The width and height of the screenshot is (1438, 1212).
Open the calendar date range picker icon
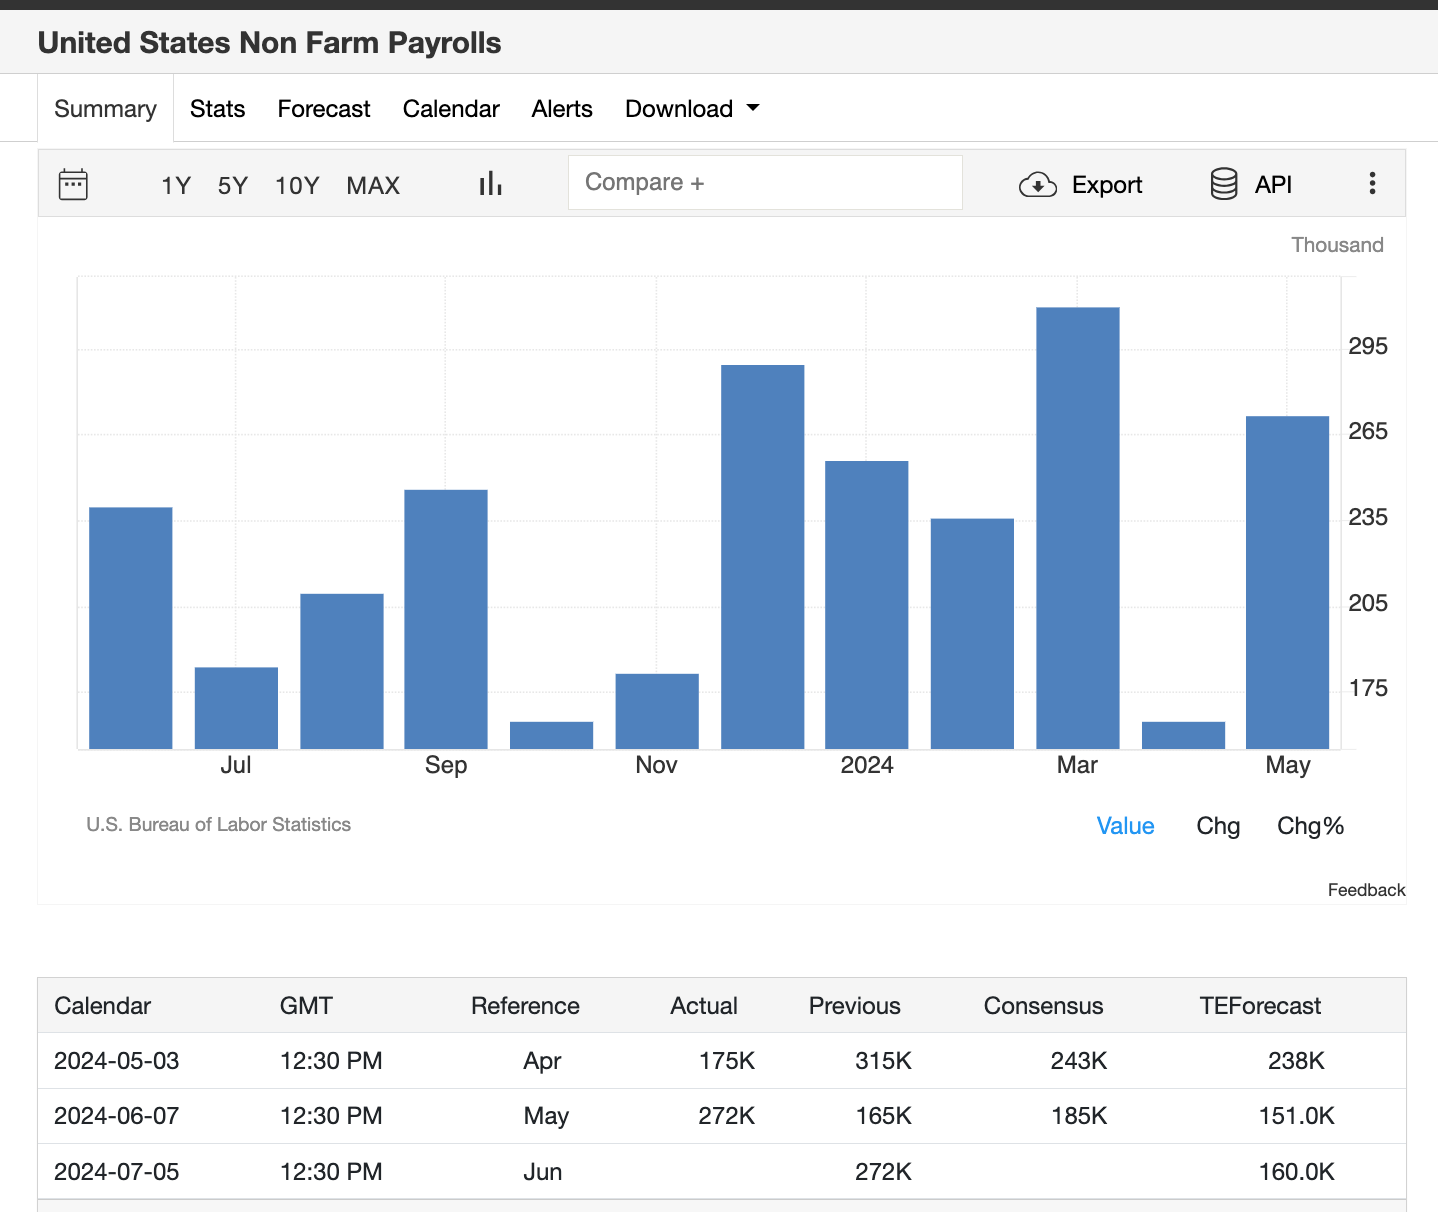pyautogui.click(x=73, y=185)
